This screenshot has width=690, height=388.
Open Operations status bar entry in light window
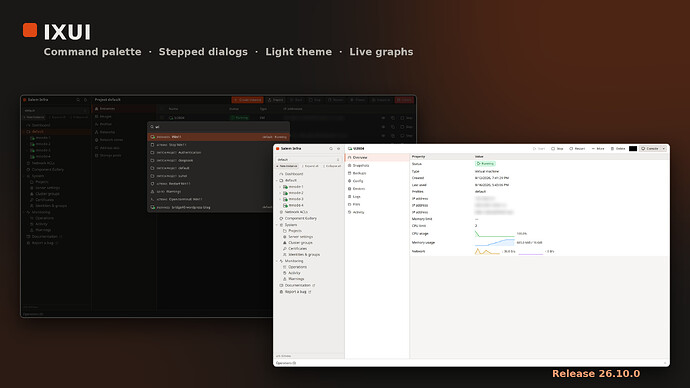click(x=286, y=363)
